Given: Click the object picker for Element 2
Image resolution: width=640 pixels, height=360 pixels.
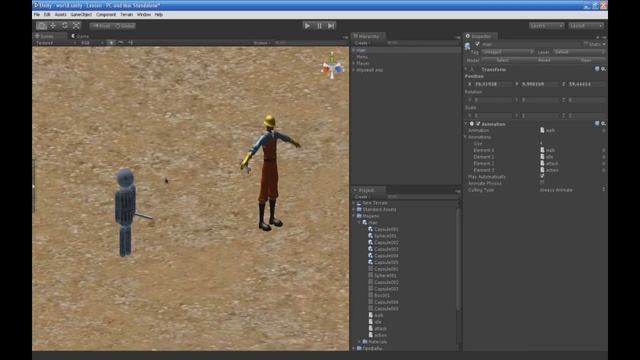Looking at the screenshot, I should click(604, 163).
